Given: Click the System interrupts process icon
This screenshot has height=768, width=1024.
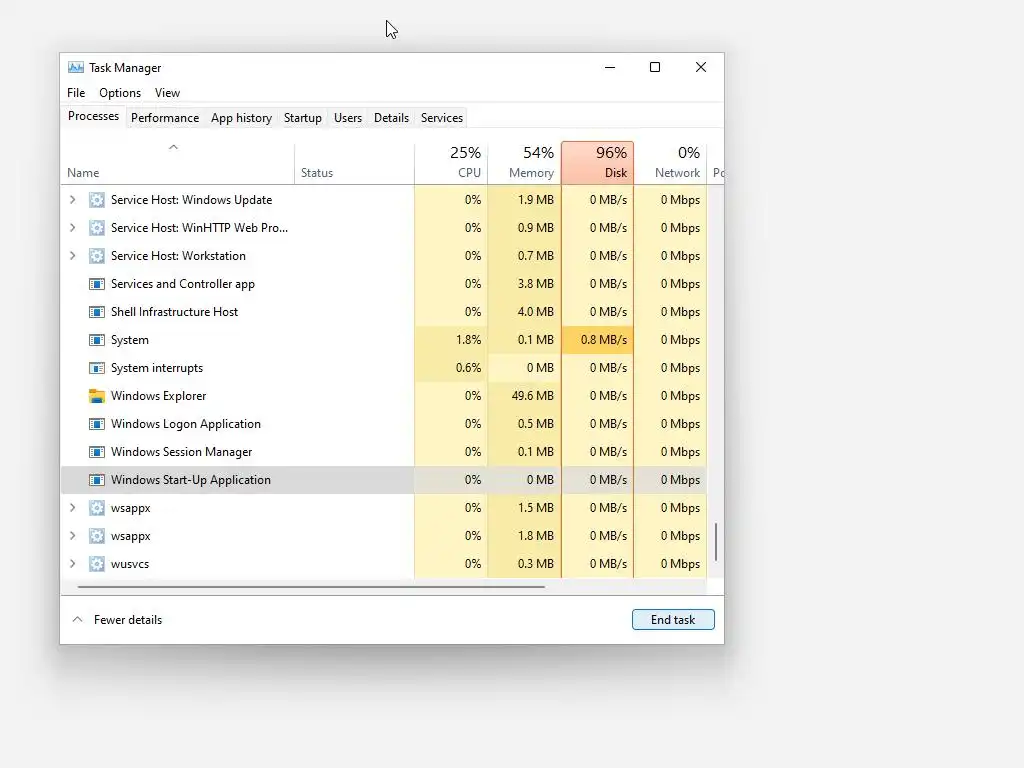Looking at the screenshot, I should pos(97,368).
